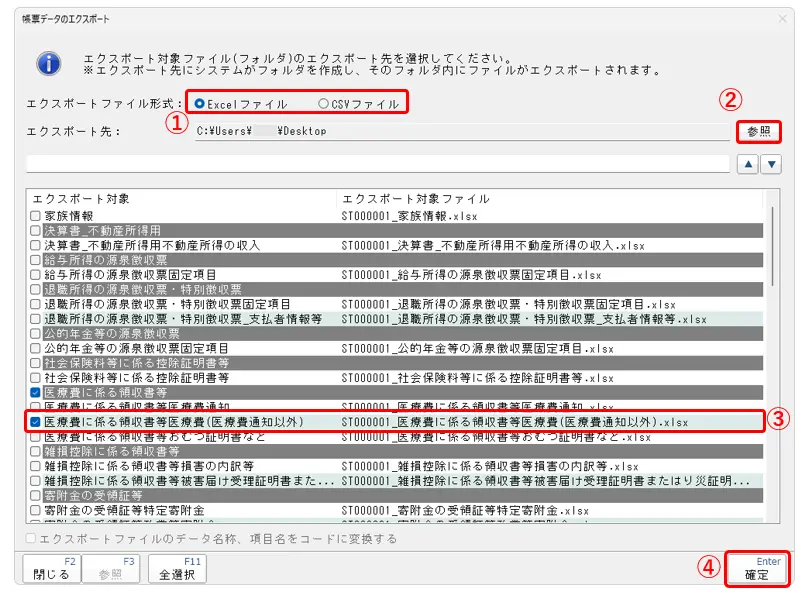Viewport: 809px width, 594px height.
Task: Click the list's vertical scrollbar
Action: [x=772, y=350]
